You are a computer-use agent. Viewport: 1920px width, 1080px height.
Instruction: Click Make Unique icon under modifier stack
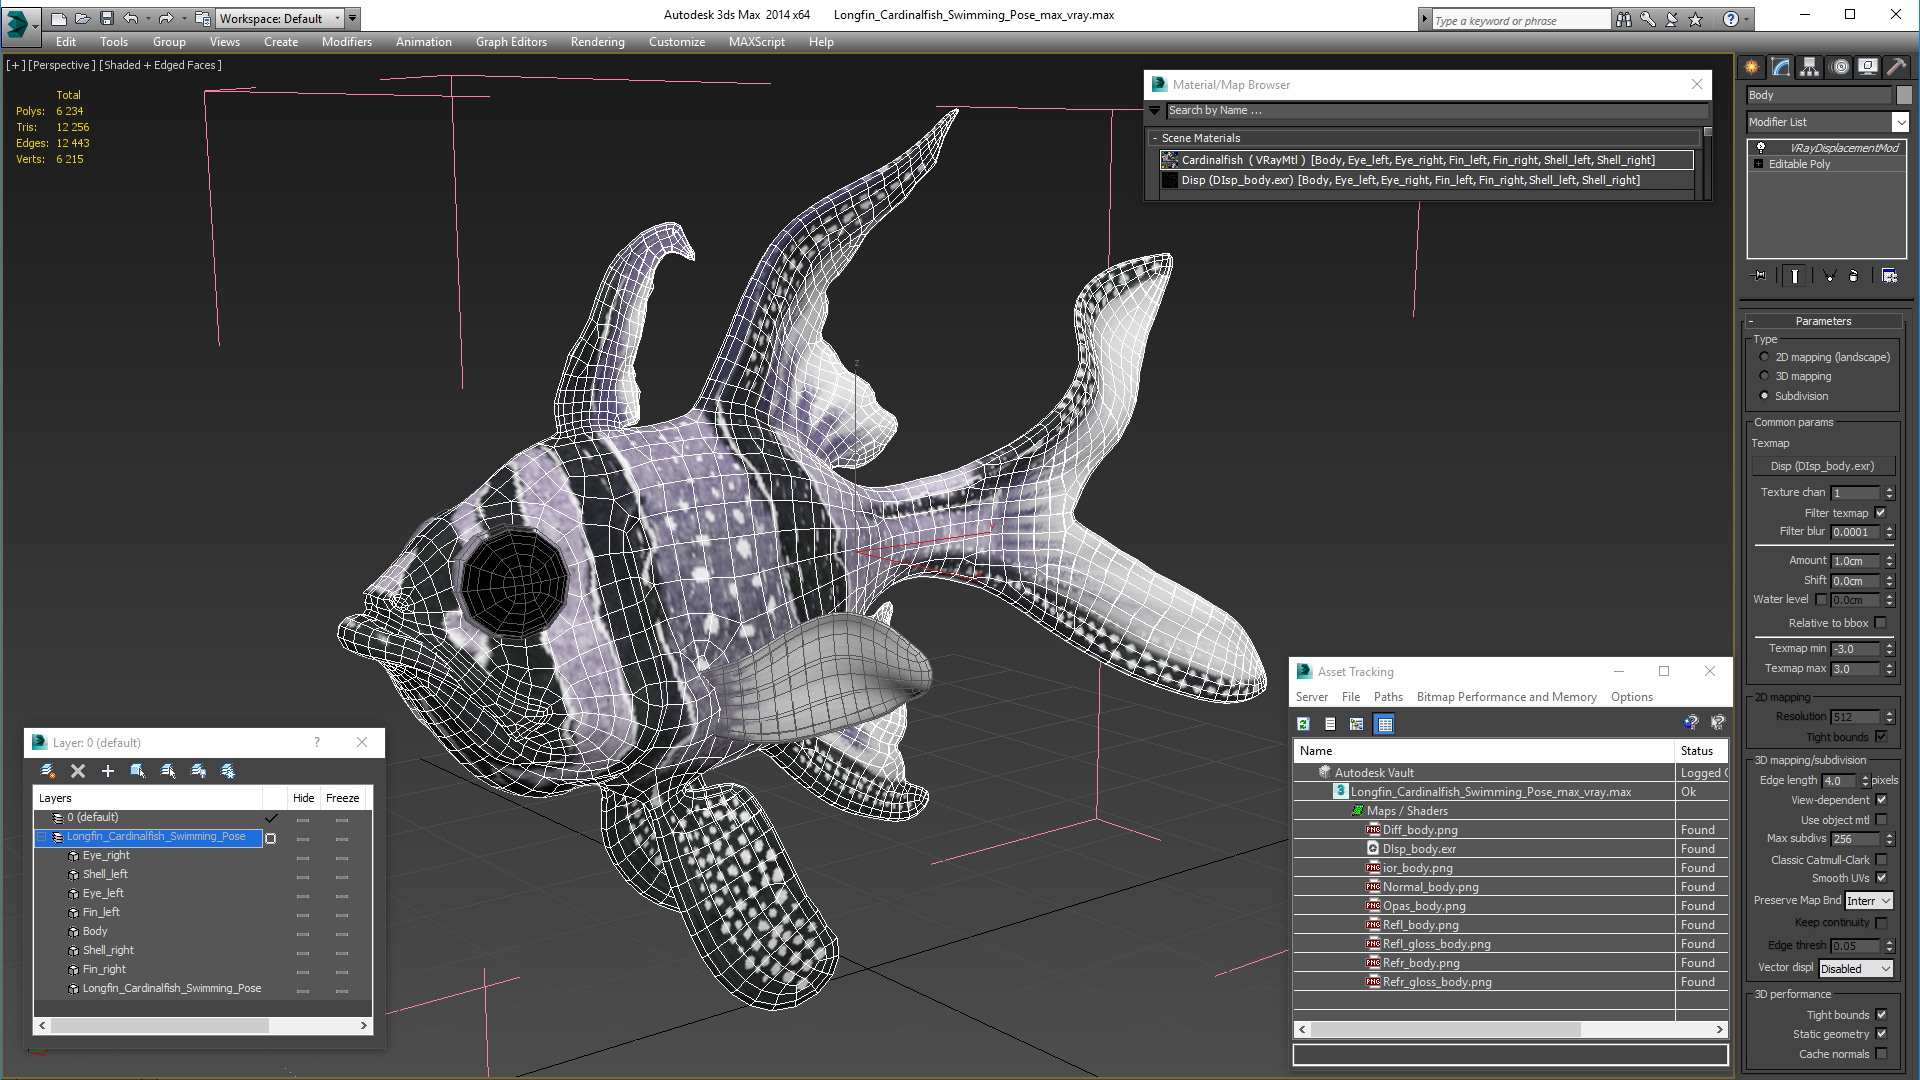click(1829, 276)
